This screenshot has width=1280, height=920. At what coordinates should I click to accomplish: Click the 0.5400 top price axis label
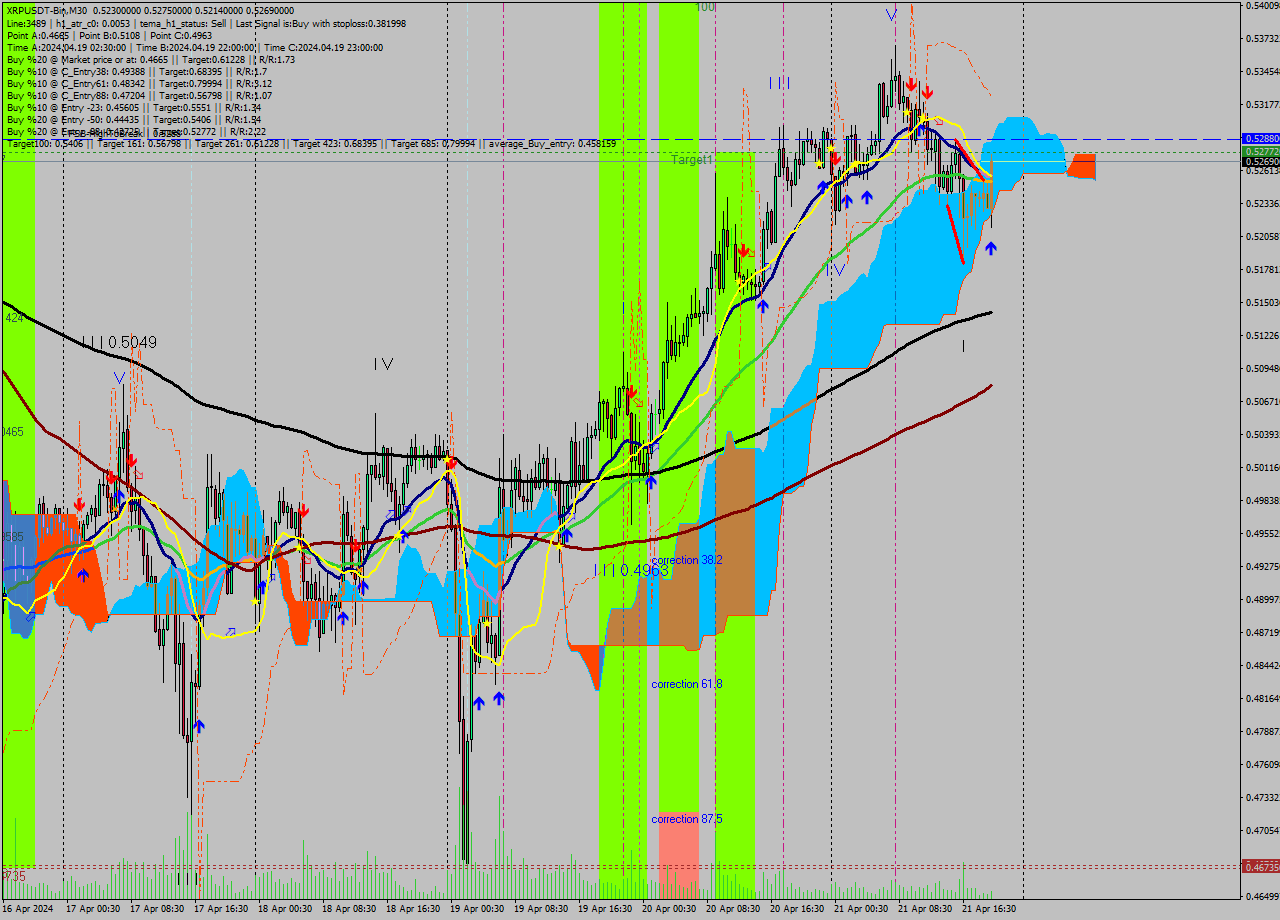tap(1262, 6)
